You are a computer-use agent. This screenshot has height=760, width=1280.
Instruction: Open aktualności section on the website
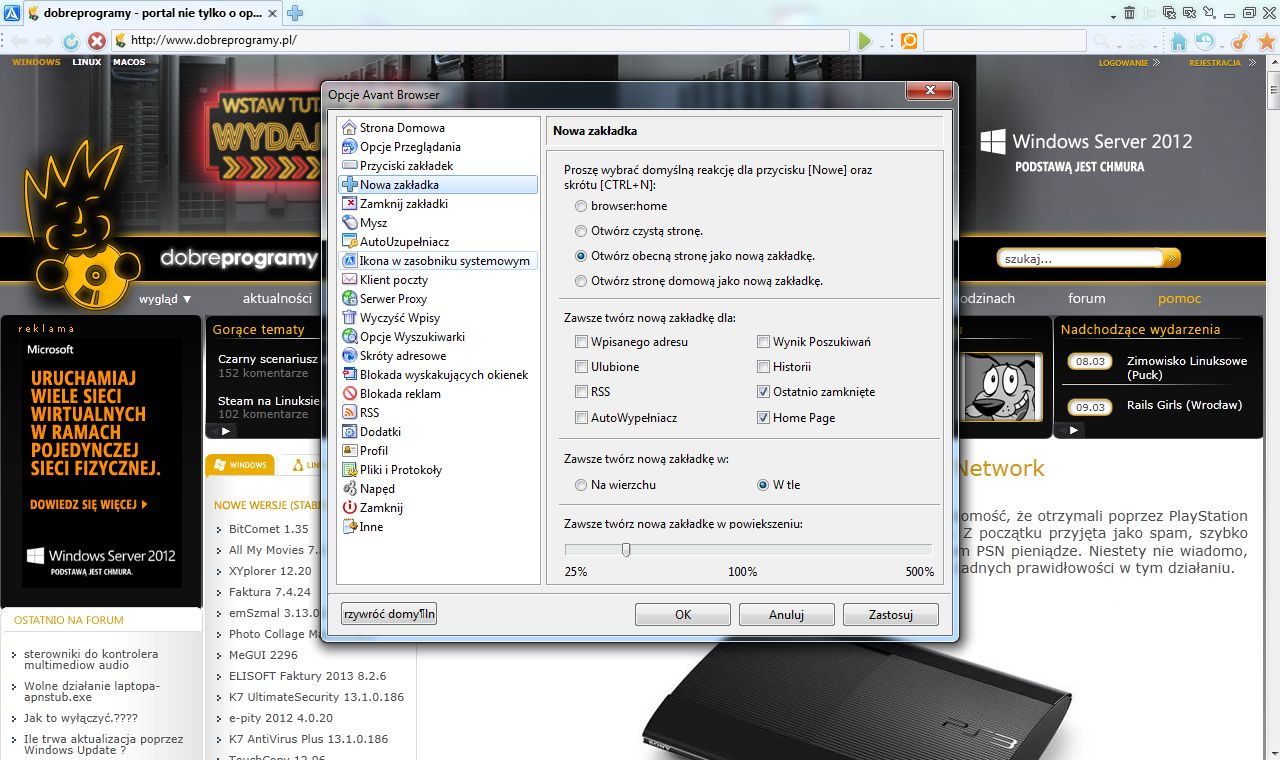[277, 299]
